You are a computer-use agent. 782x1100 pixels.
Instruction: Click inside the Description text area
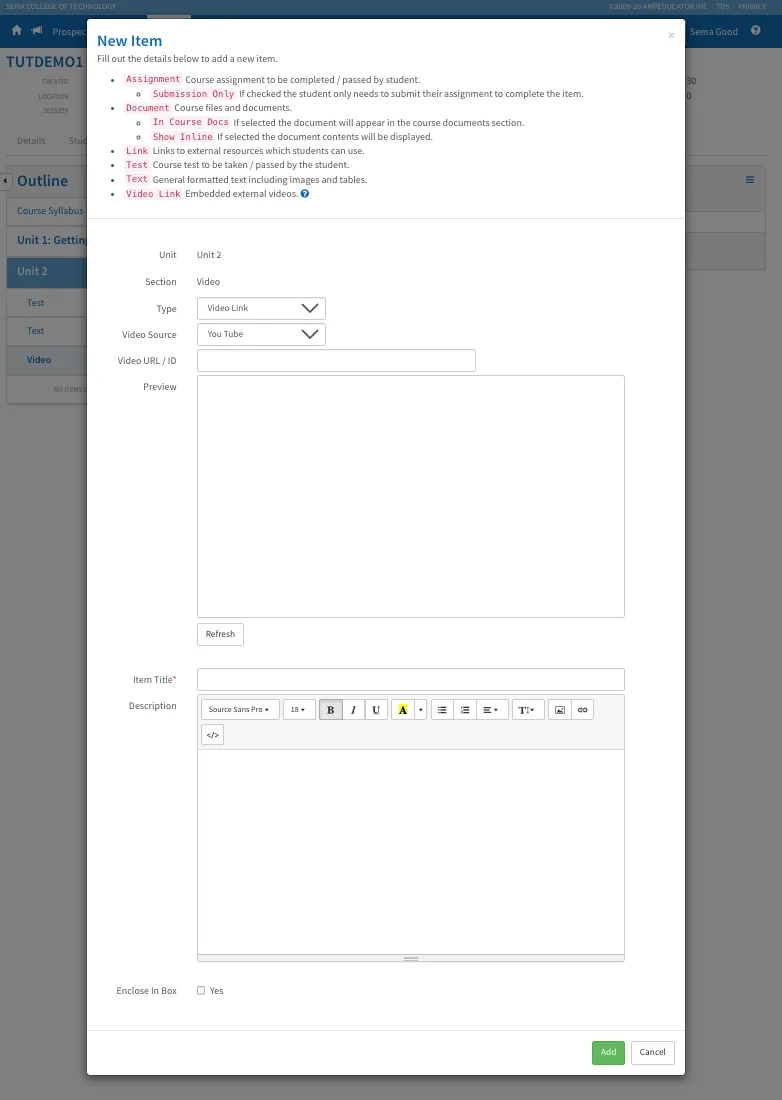point(410,852)
